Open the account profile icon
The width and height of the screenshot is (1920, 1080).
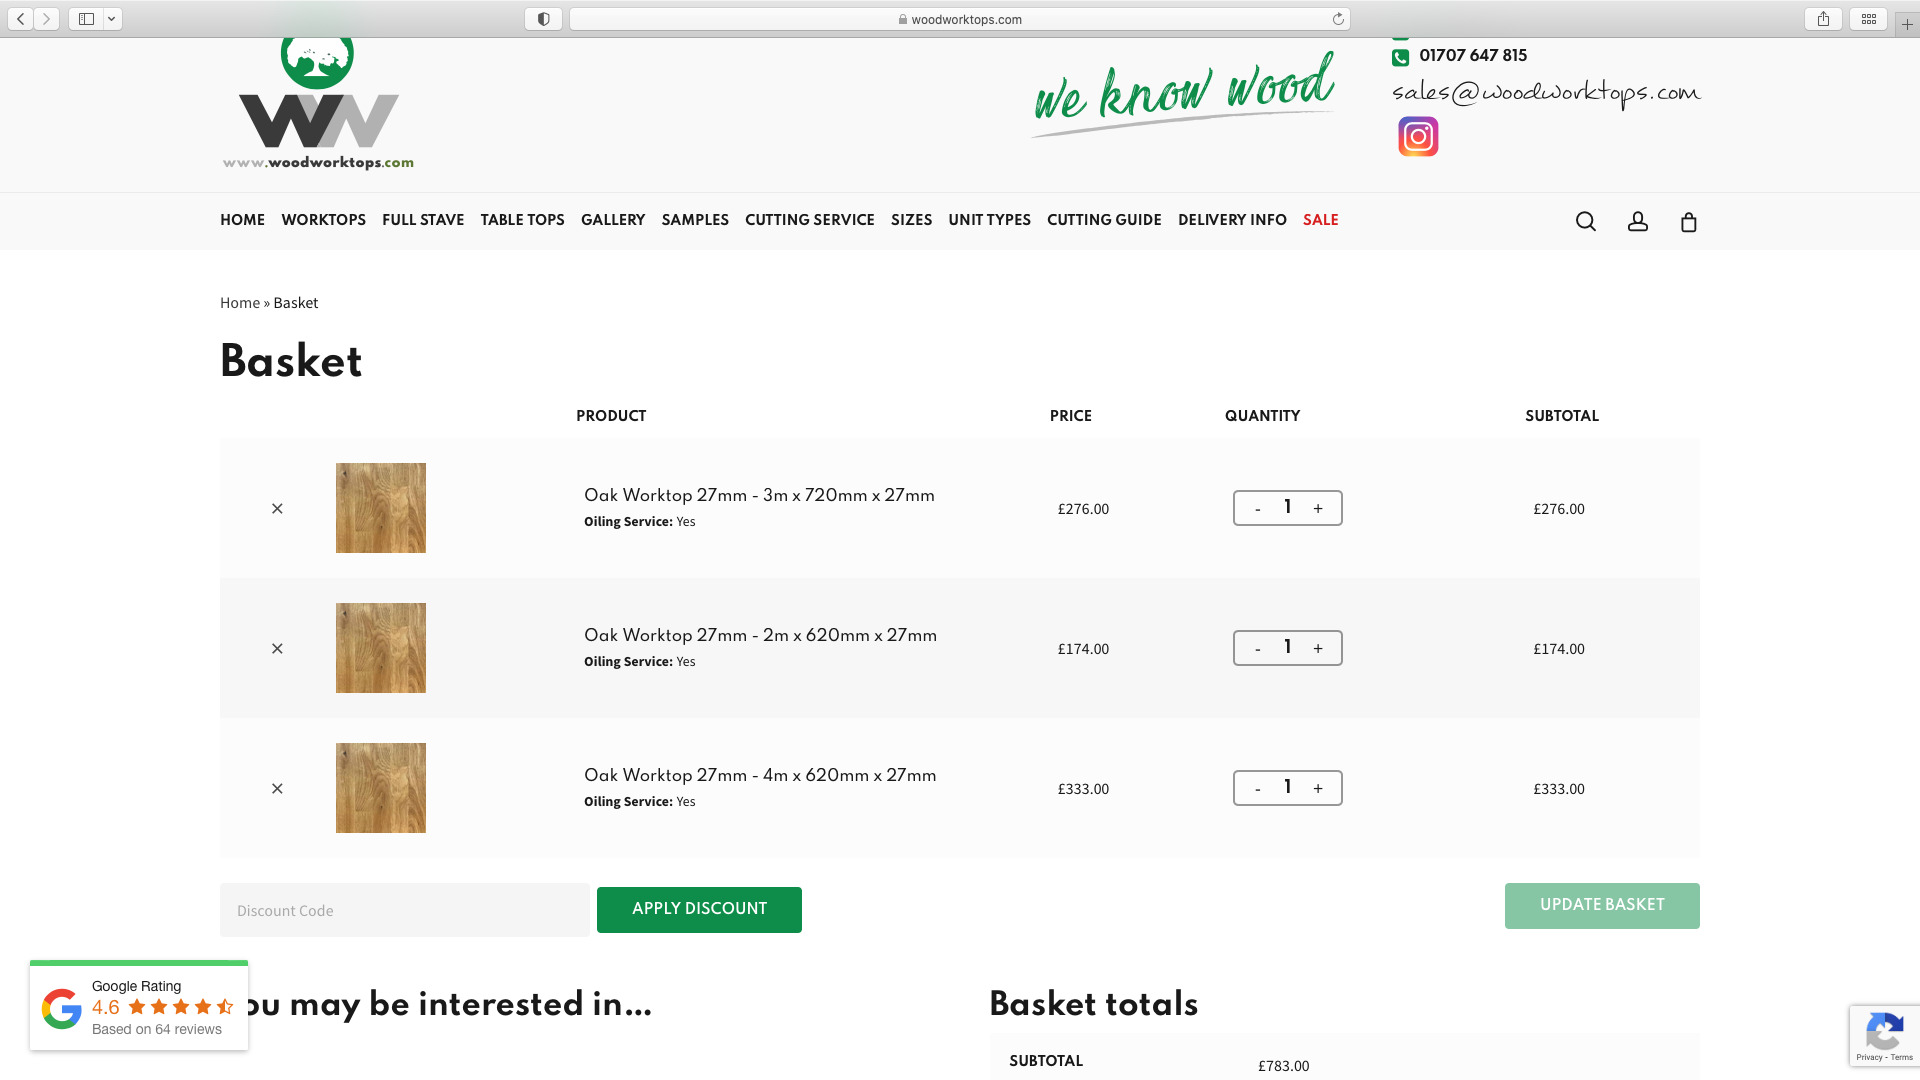(x=1637, y=221)
